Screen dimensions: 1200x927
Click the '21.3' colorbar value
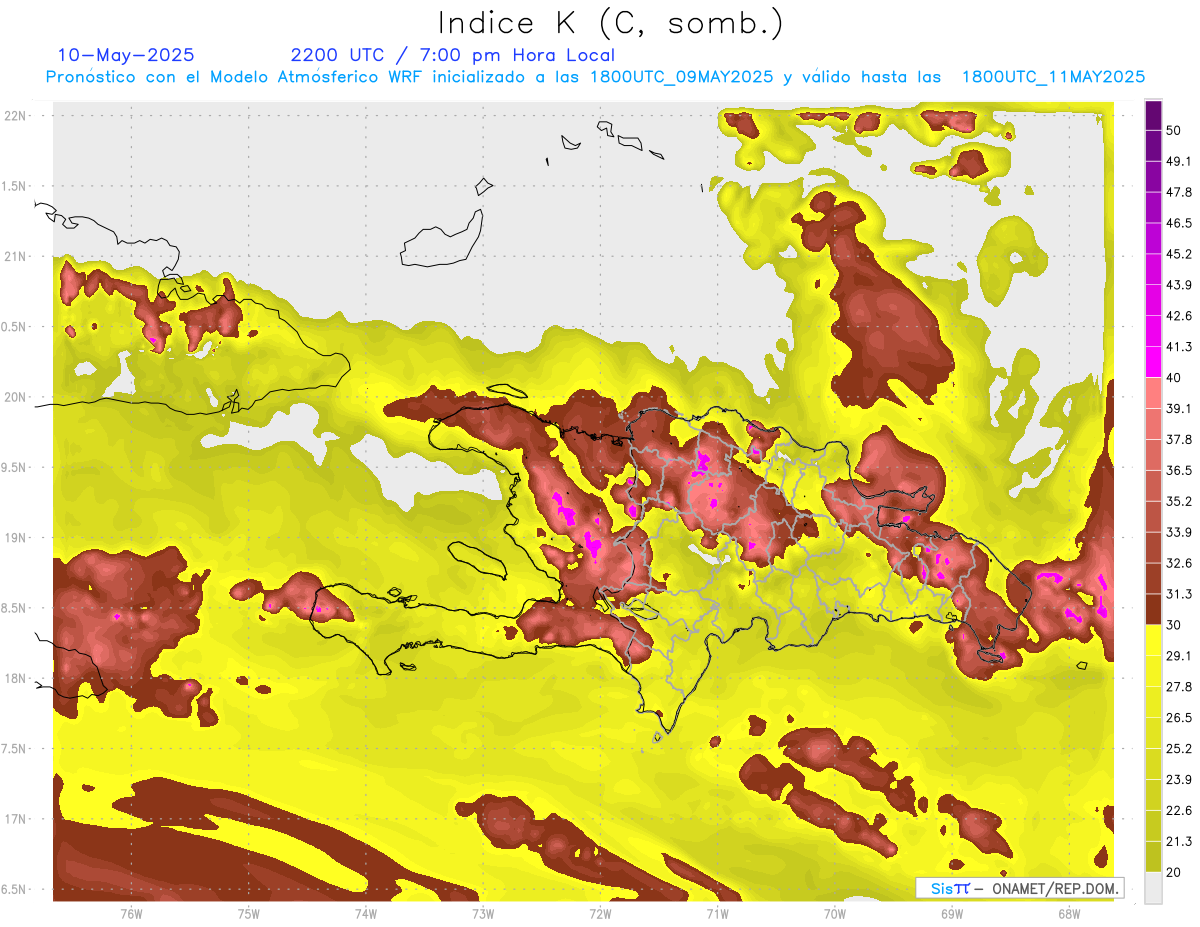1178,842
